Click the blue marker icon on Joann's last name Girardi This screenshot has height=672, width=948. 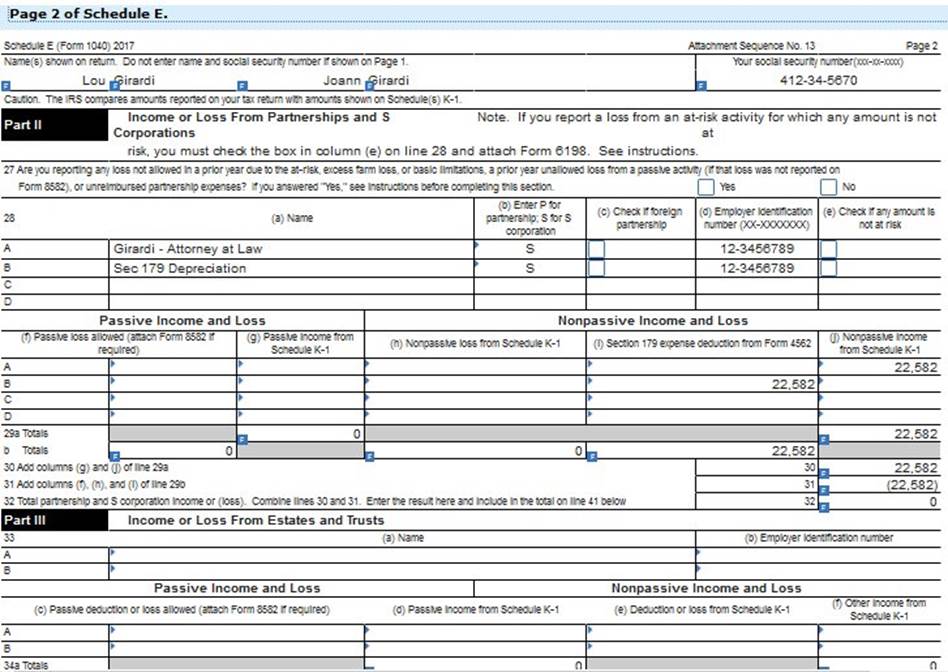point(370,86)
